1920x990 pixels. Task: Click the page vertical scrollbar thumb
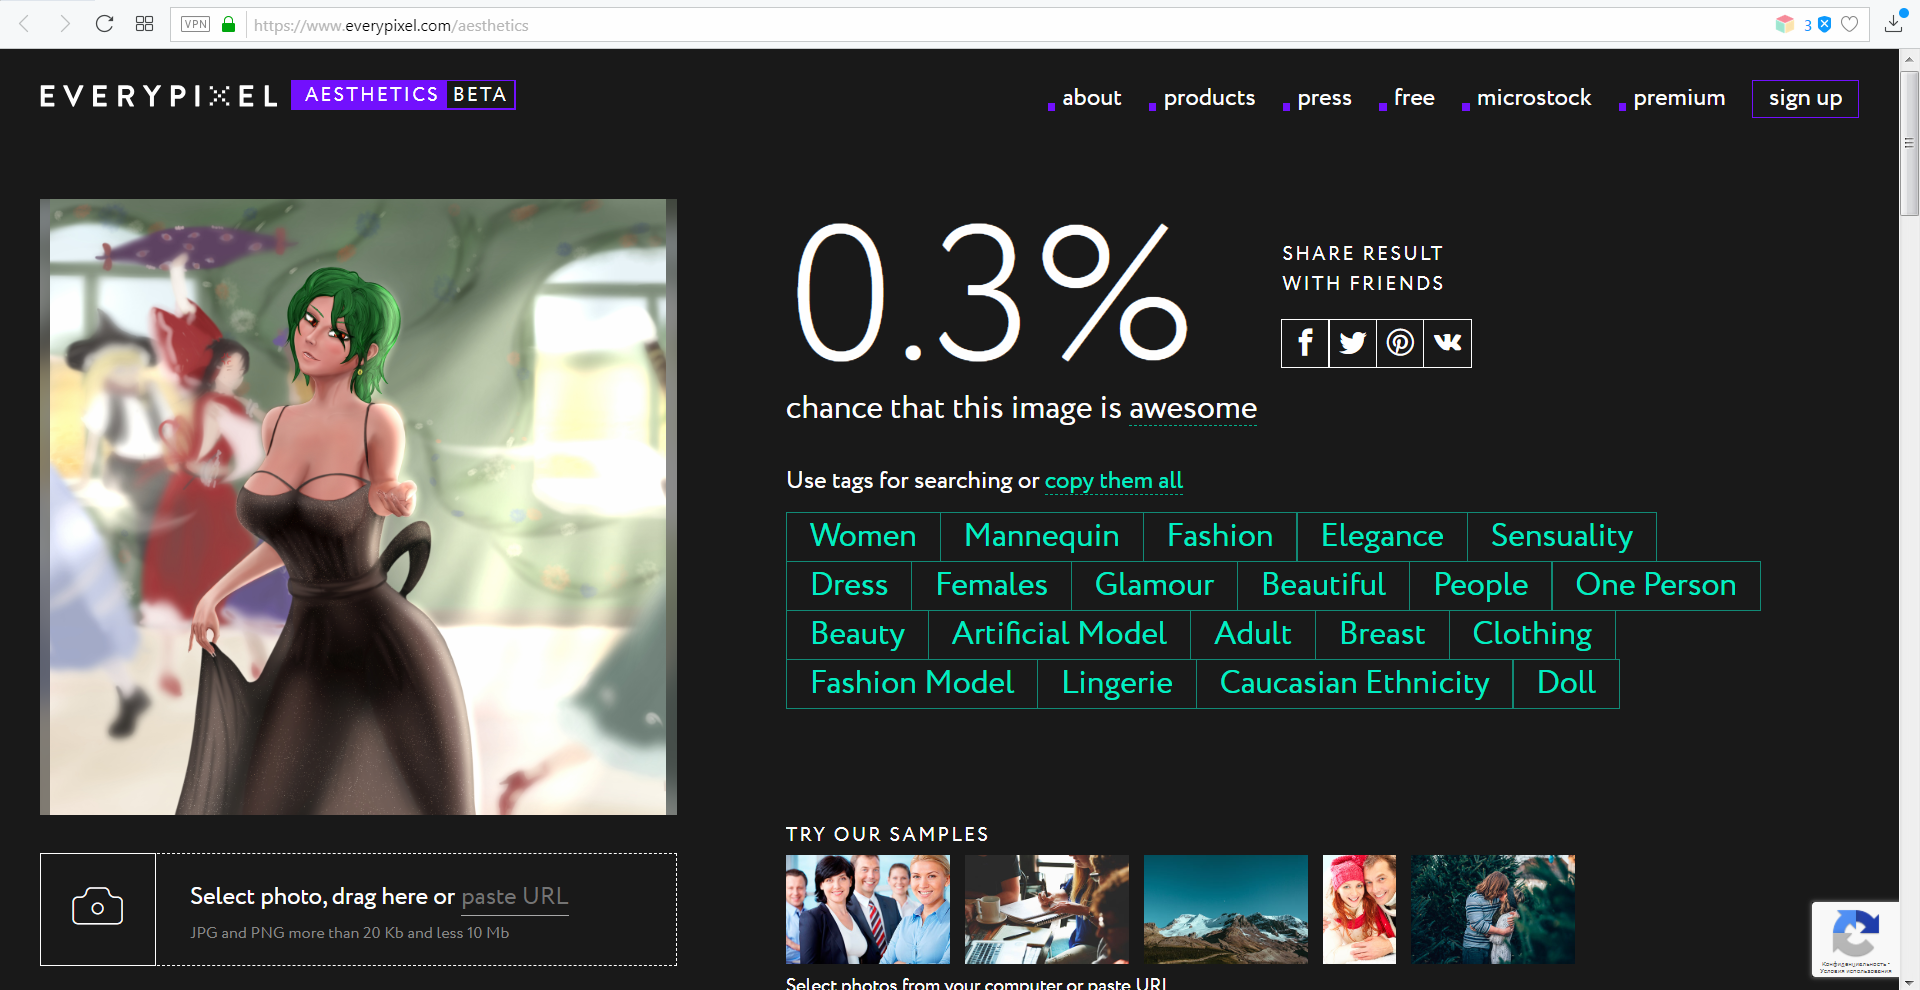pyautogui.click(x=1909, y=142)
